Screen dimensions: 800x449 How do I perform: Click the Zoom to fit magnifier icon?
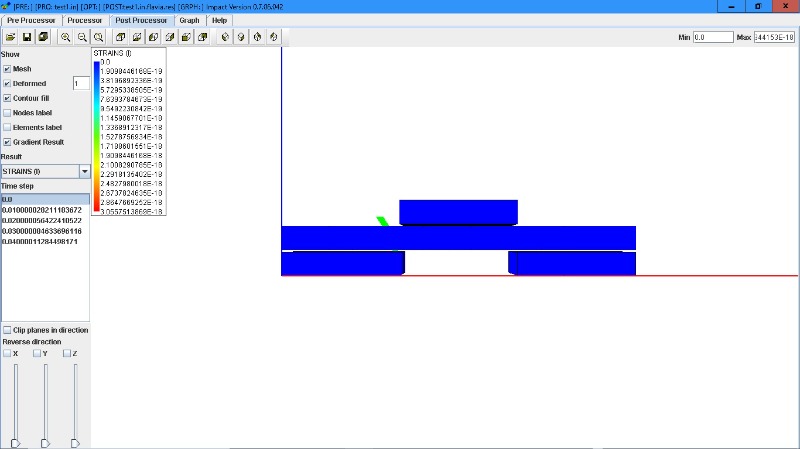(98, 37)
